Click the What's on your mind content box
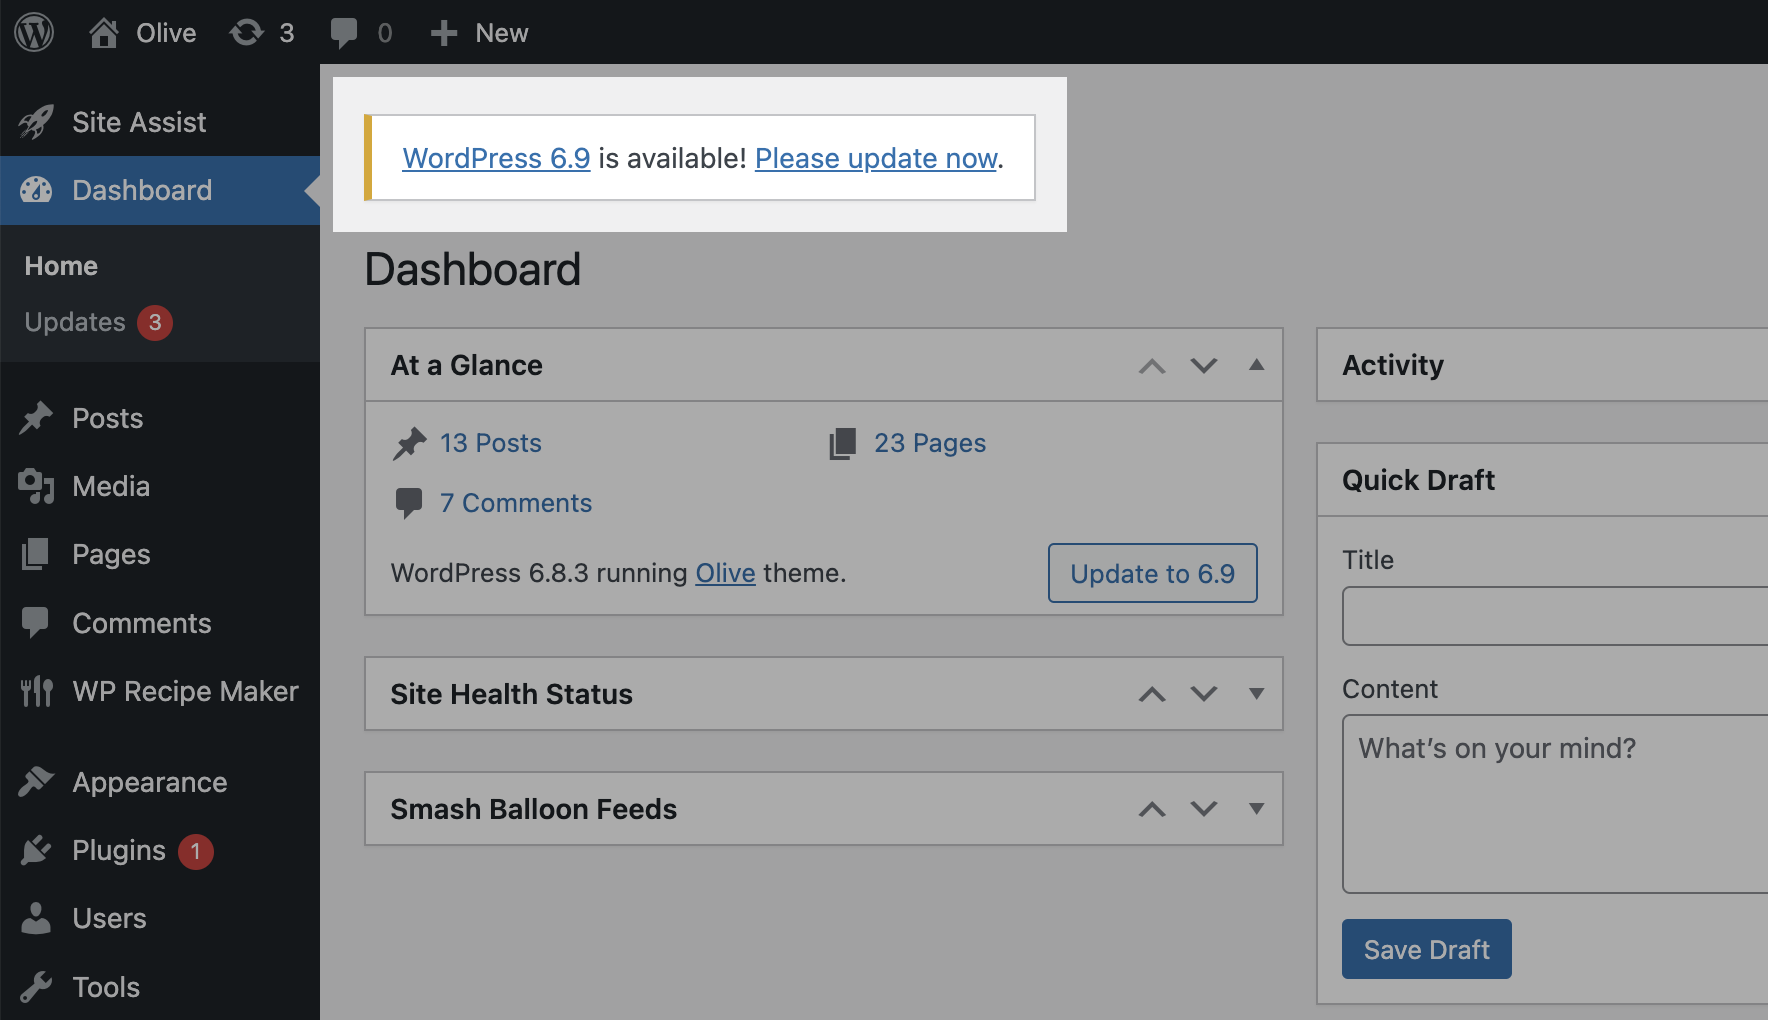Viewport: 1768px width, 1020px height. click(x=1555, y=804)
